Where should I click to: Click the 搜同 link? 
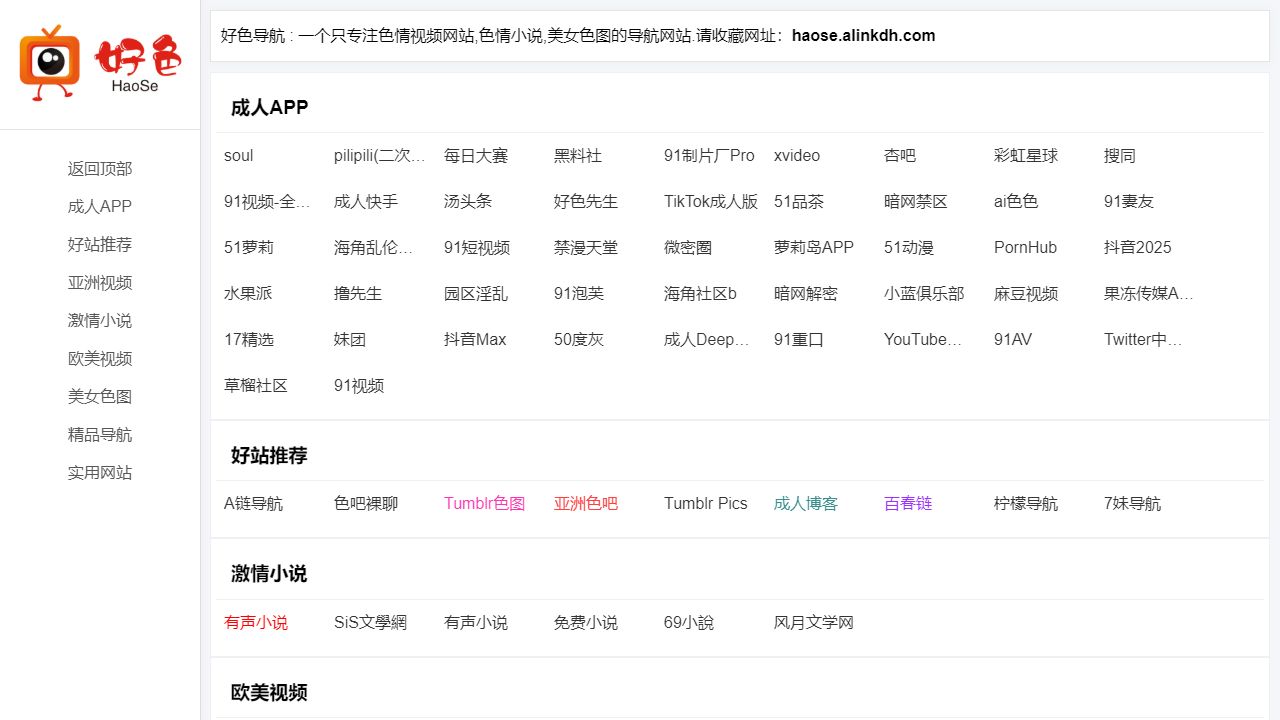point(1120,156)
